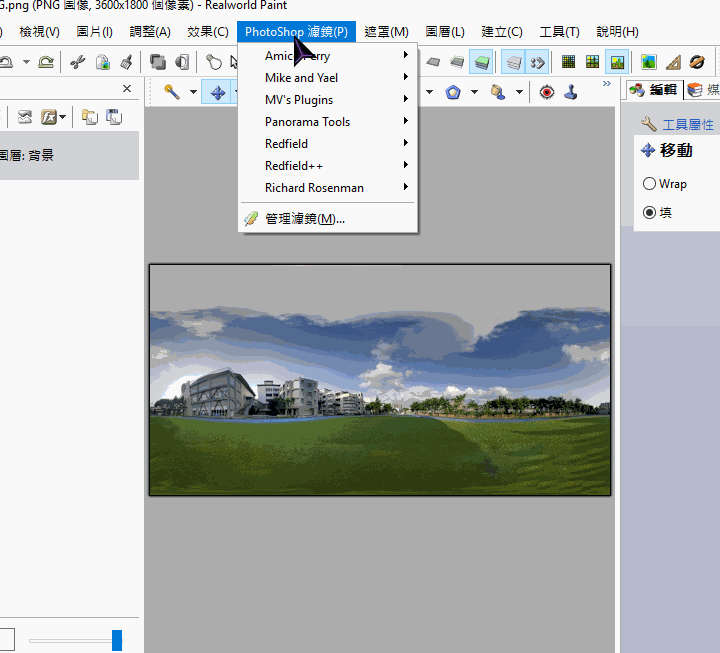Select the magic wand tool
Image resolution: width=720 pixels, height=653 pixels.
171,92
